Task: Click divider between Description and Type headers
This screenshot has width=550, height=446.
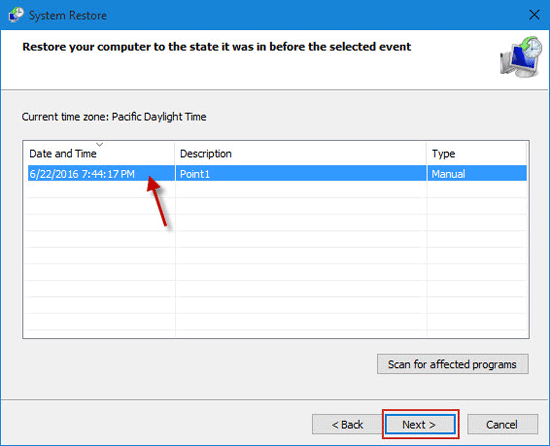Action: coord(427,154)
